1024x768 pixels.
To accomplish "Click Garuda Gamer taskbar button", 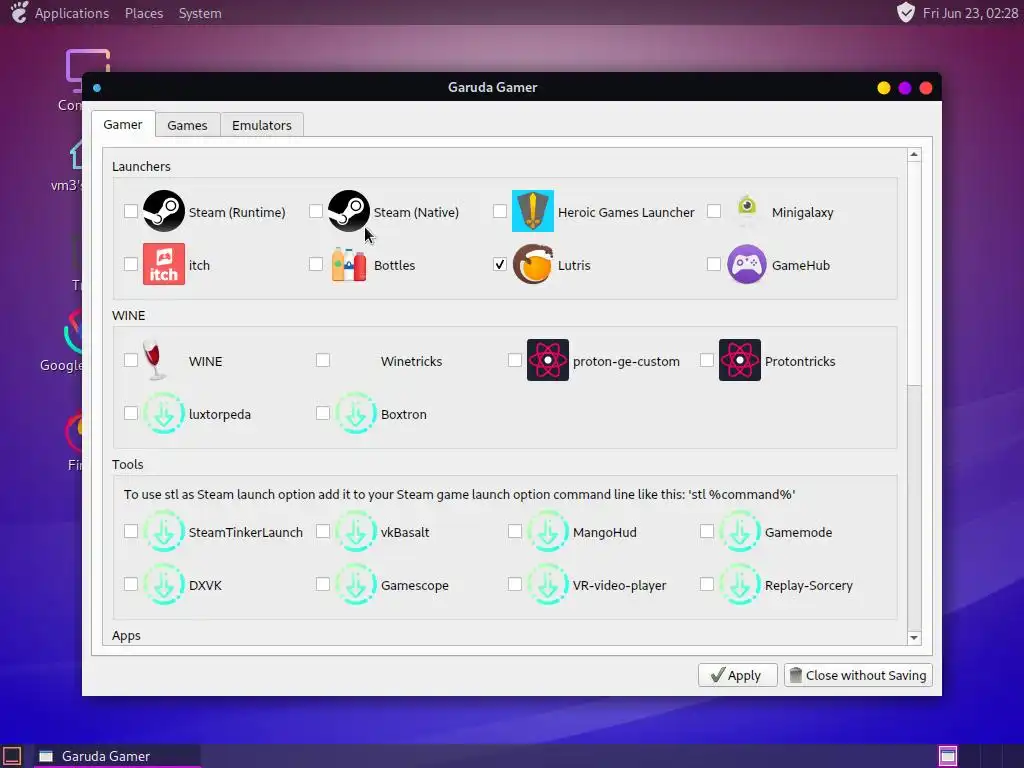I will [x=118, y=756].
